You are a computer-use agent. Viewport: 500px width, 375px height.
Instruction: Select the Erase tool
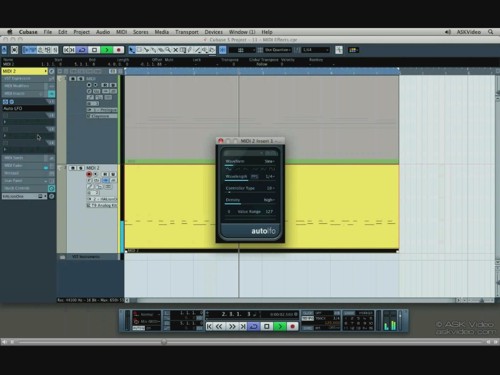(x=161, y=50)
